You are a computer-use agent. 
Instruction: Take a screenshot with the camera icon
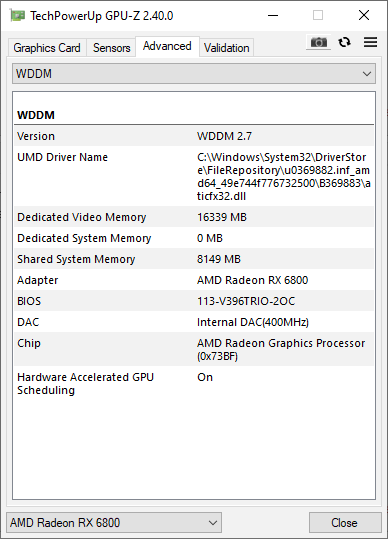pyautogui.click(x=319, y=43)
